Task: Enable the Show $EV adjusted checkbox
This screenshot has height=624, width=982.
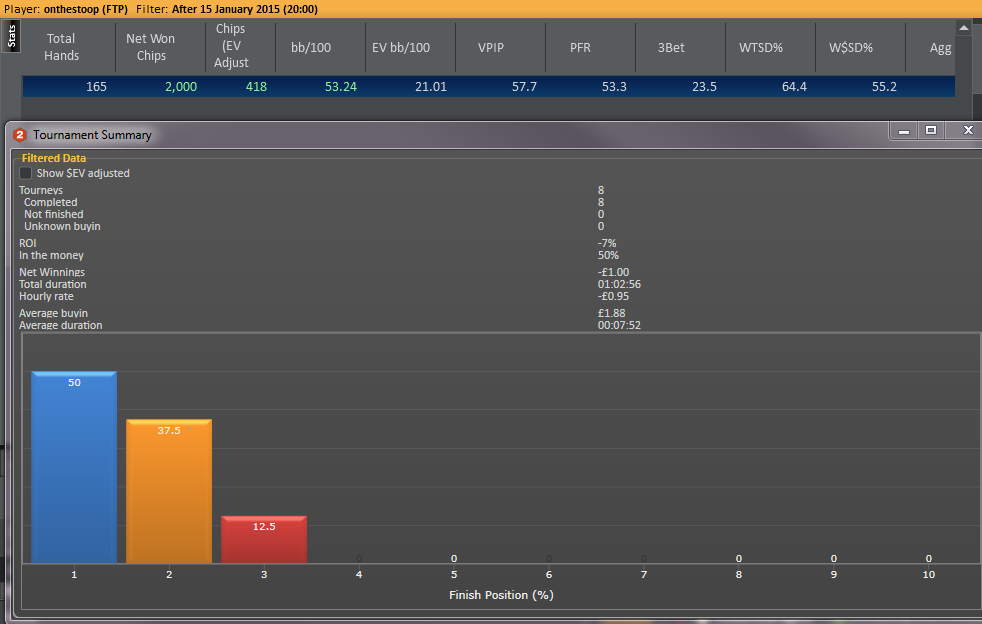Action: click(26, 173)
